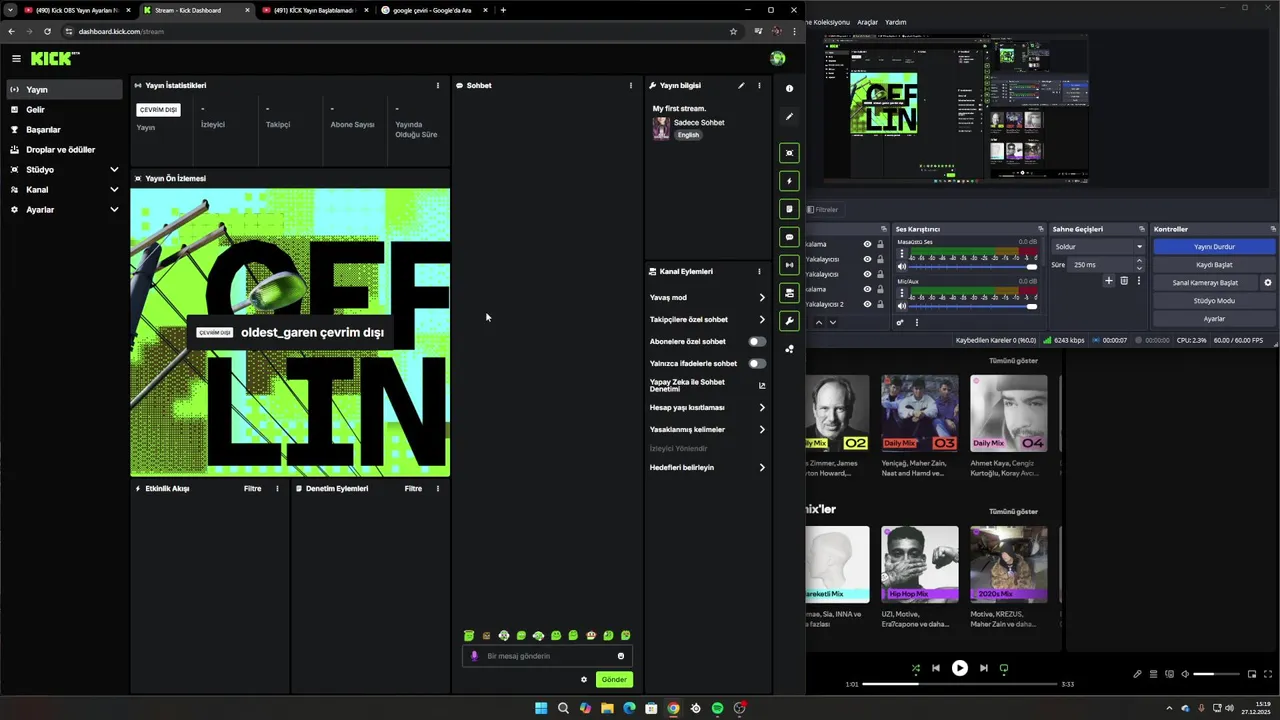Screen dimensions: 1280x720
Task: Delete the scene transition using the OBS trash
Action: coord(1124,281)
